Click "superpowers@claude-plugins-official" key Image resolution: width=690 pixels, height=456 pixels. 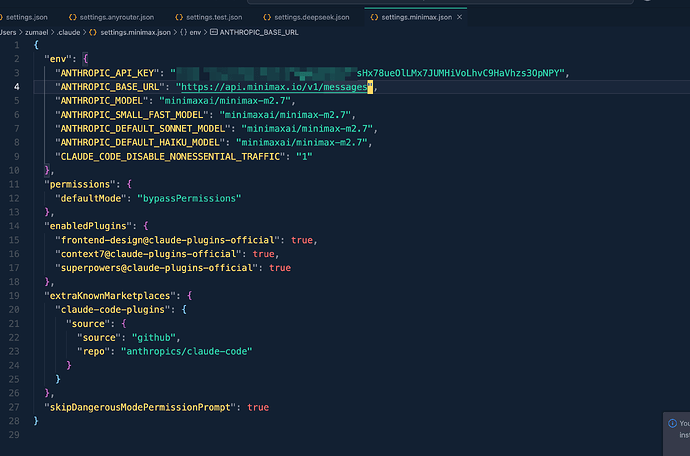[x=156, y=268]
